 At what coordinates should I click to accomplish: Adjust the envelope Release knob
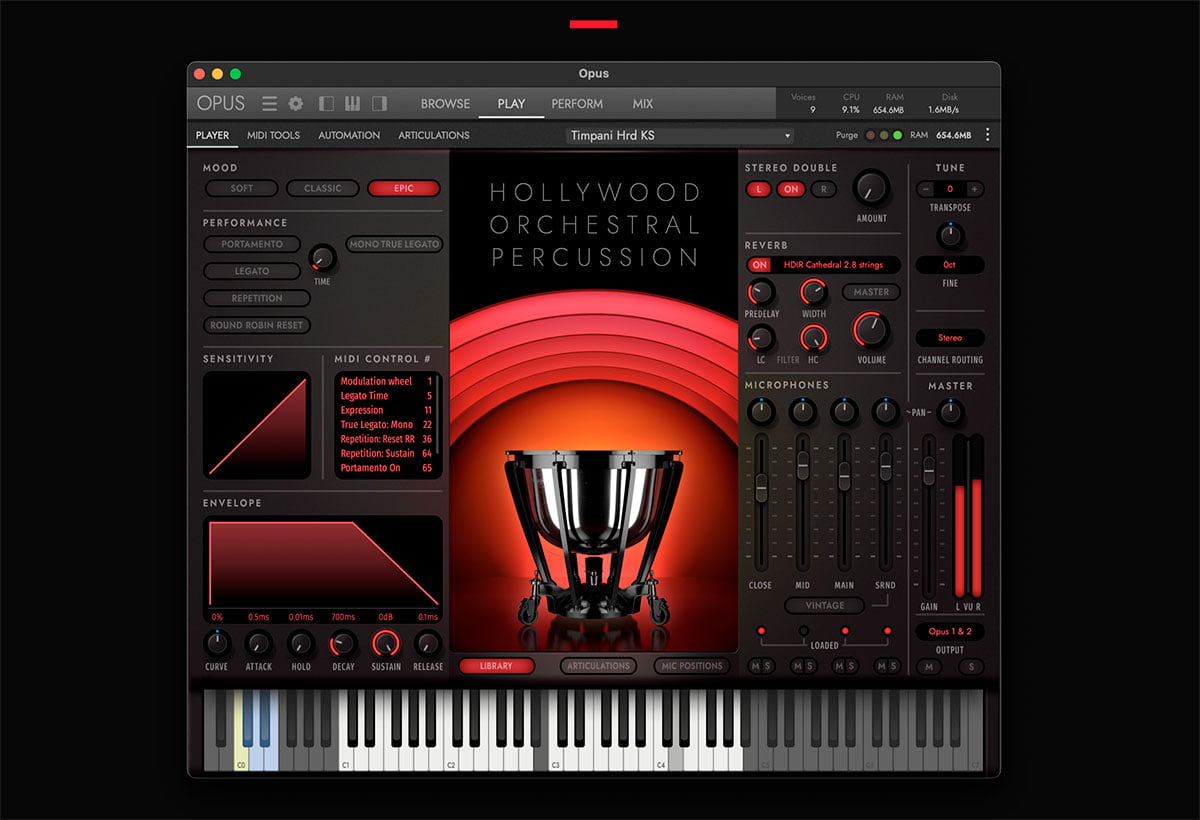click(x=428, y=643)
